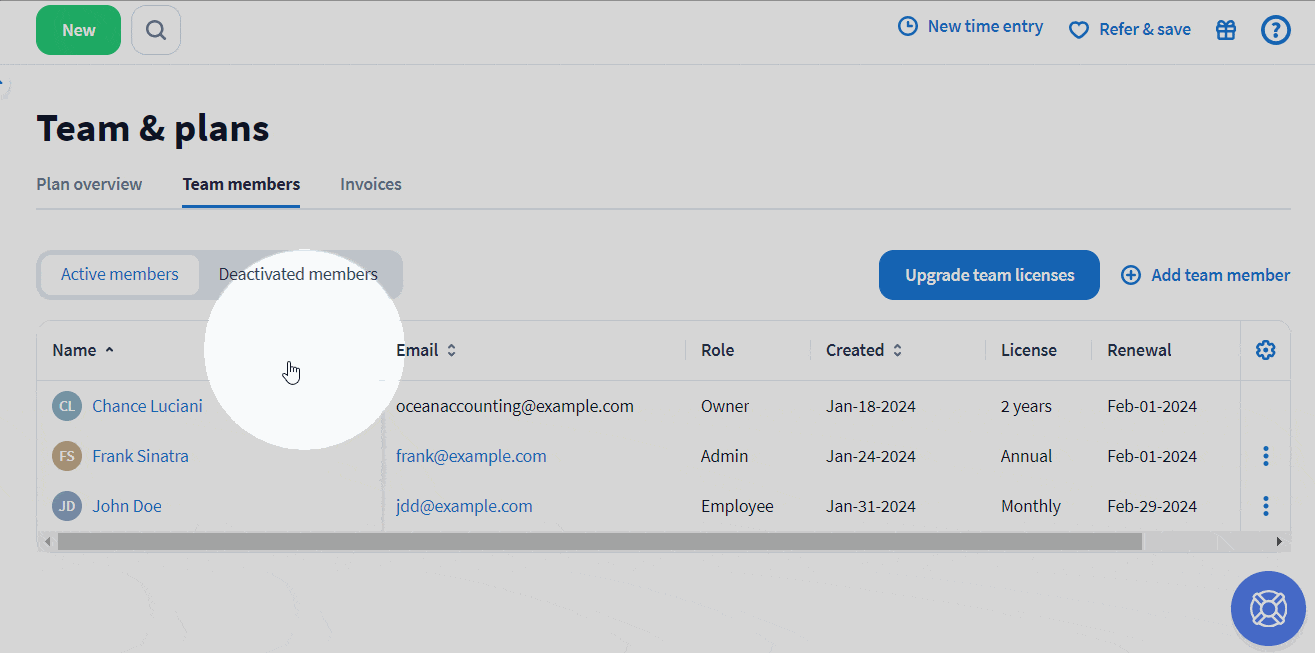The image size is (1315, 653).
Task: Open table column settings gear
Action: (1265, 350)
